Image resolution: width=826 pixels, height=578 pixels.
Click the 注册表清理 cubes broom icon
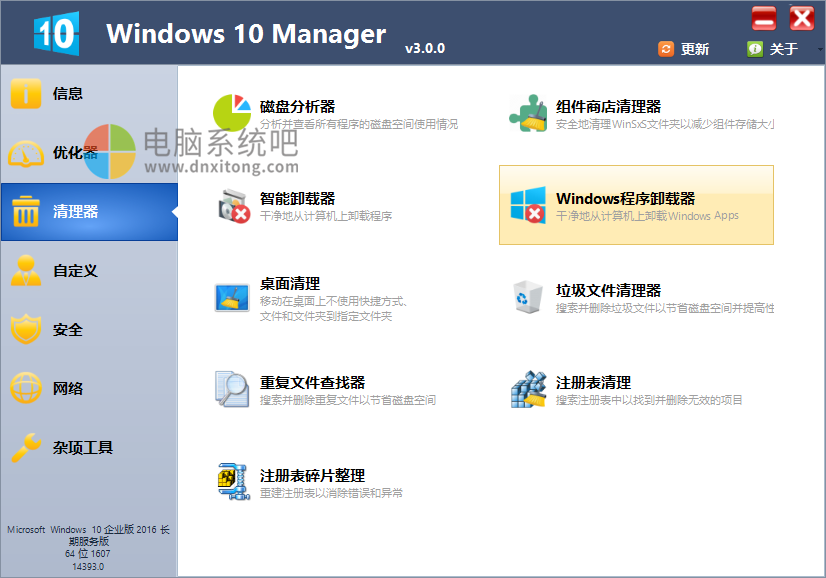(x=528, y=389)
